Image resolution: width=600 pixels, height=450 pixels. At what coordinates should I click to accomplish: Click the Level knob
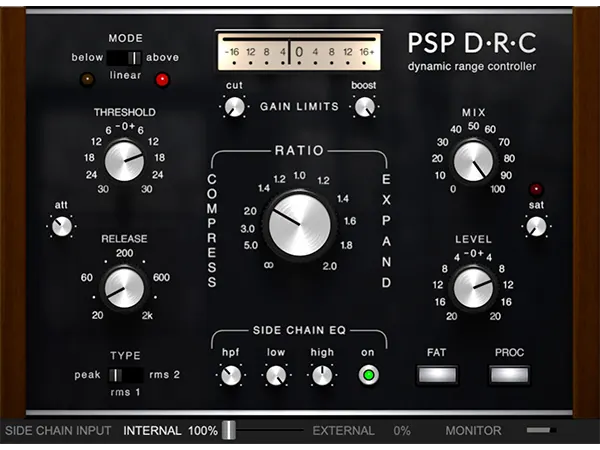tap(473, 288)
